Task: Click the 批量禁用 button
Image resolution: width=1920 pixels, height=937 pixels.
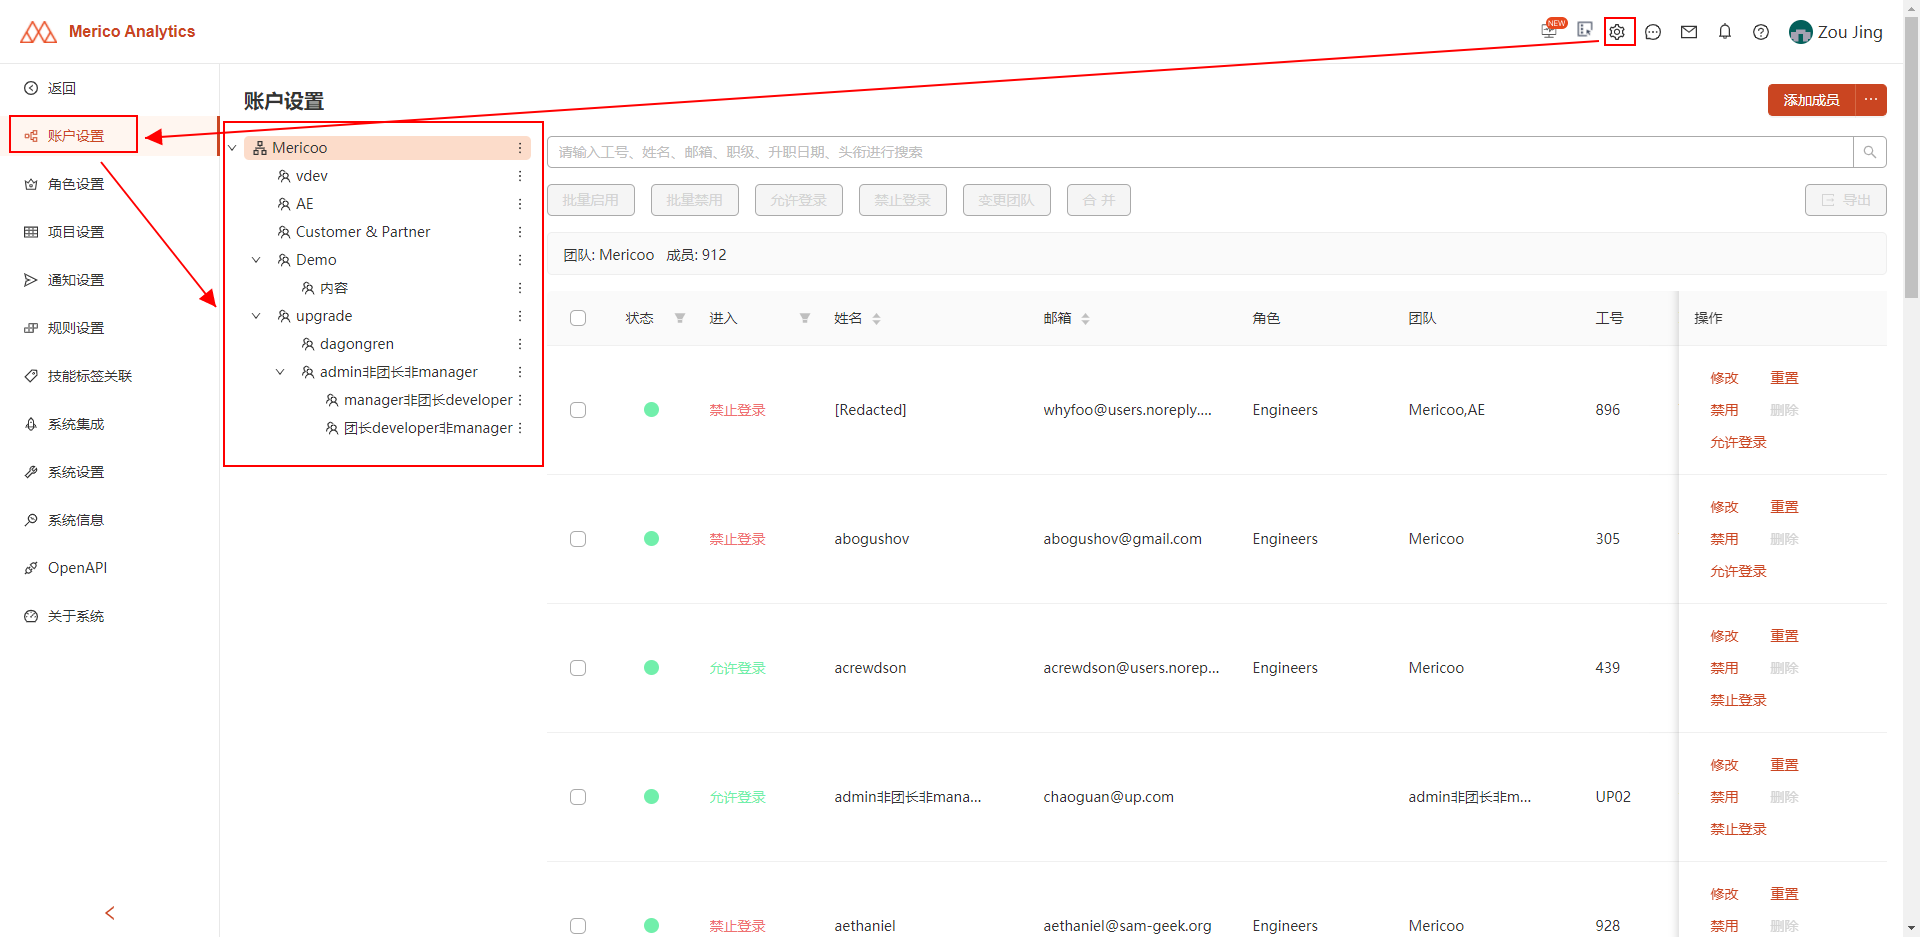Action: click(695, 200)
